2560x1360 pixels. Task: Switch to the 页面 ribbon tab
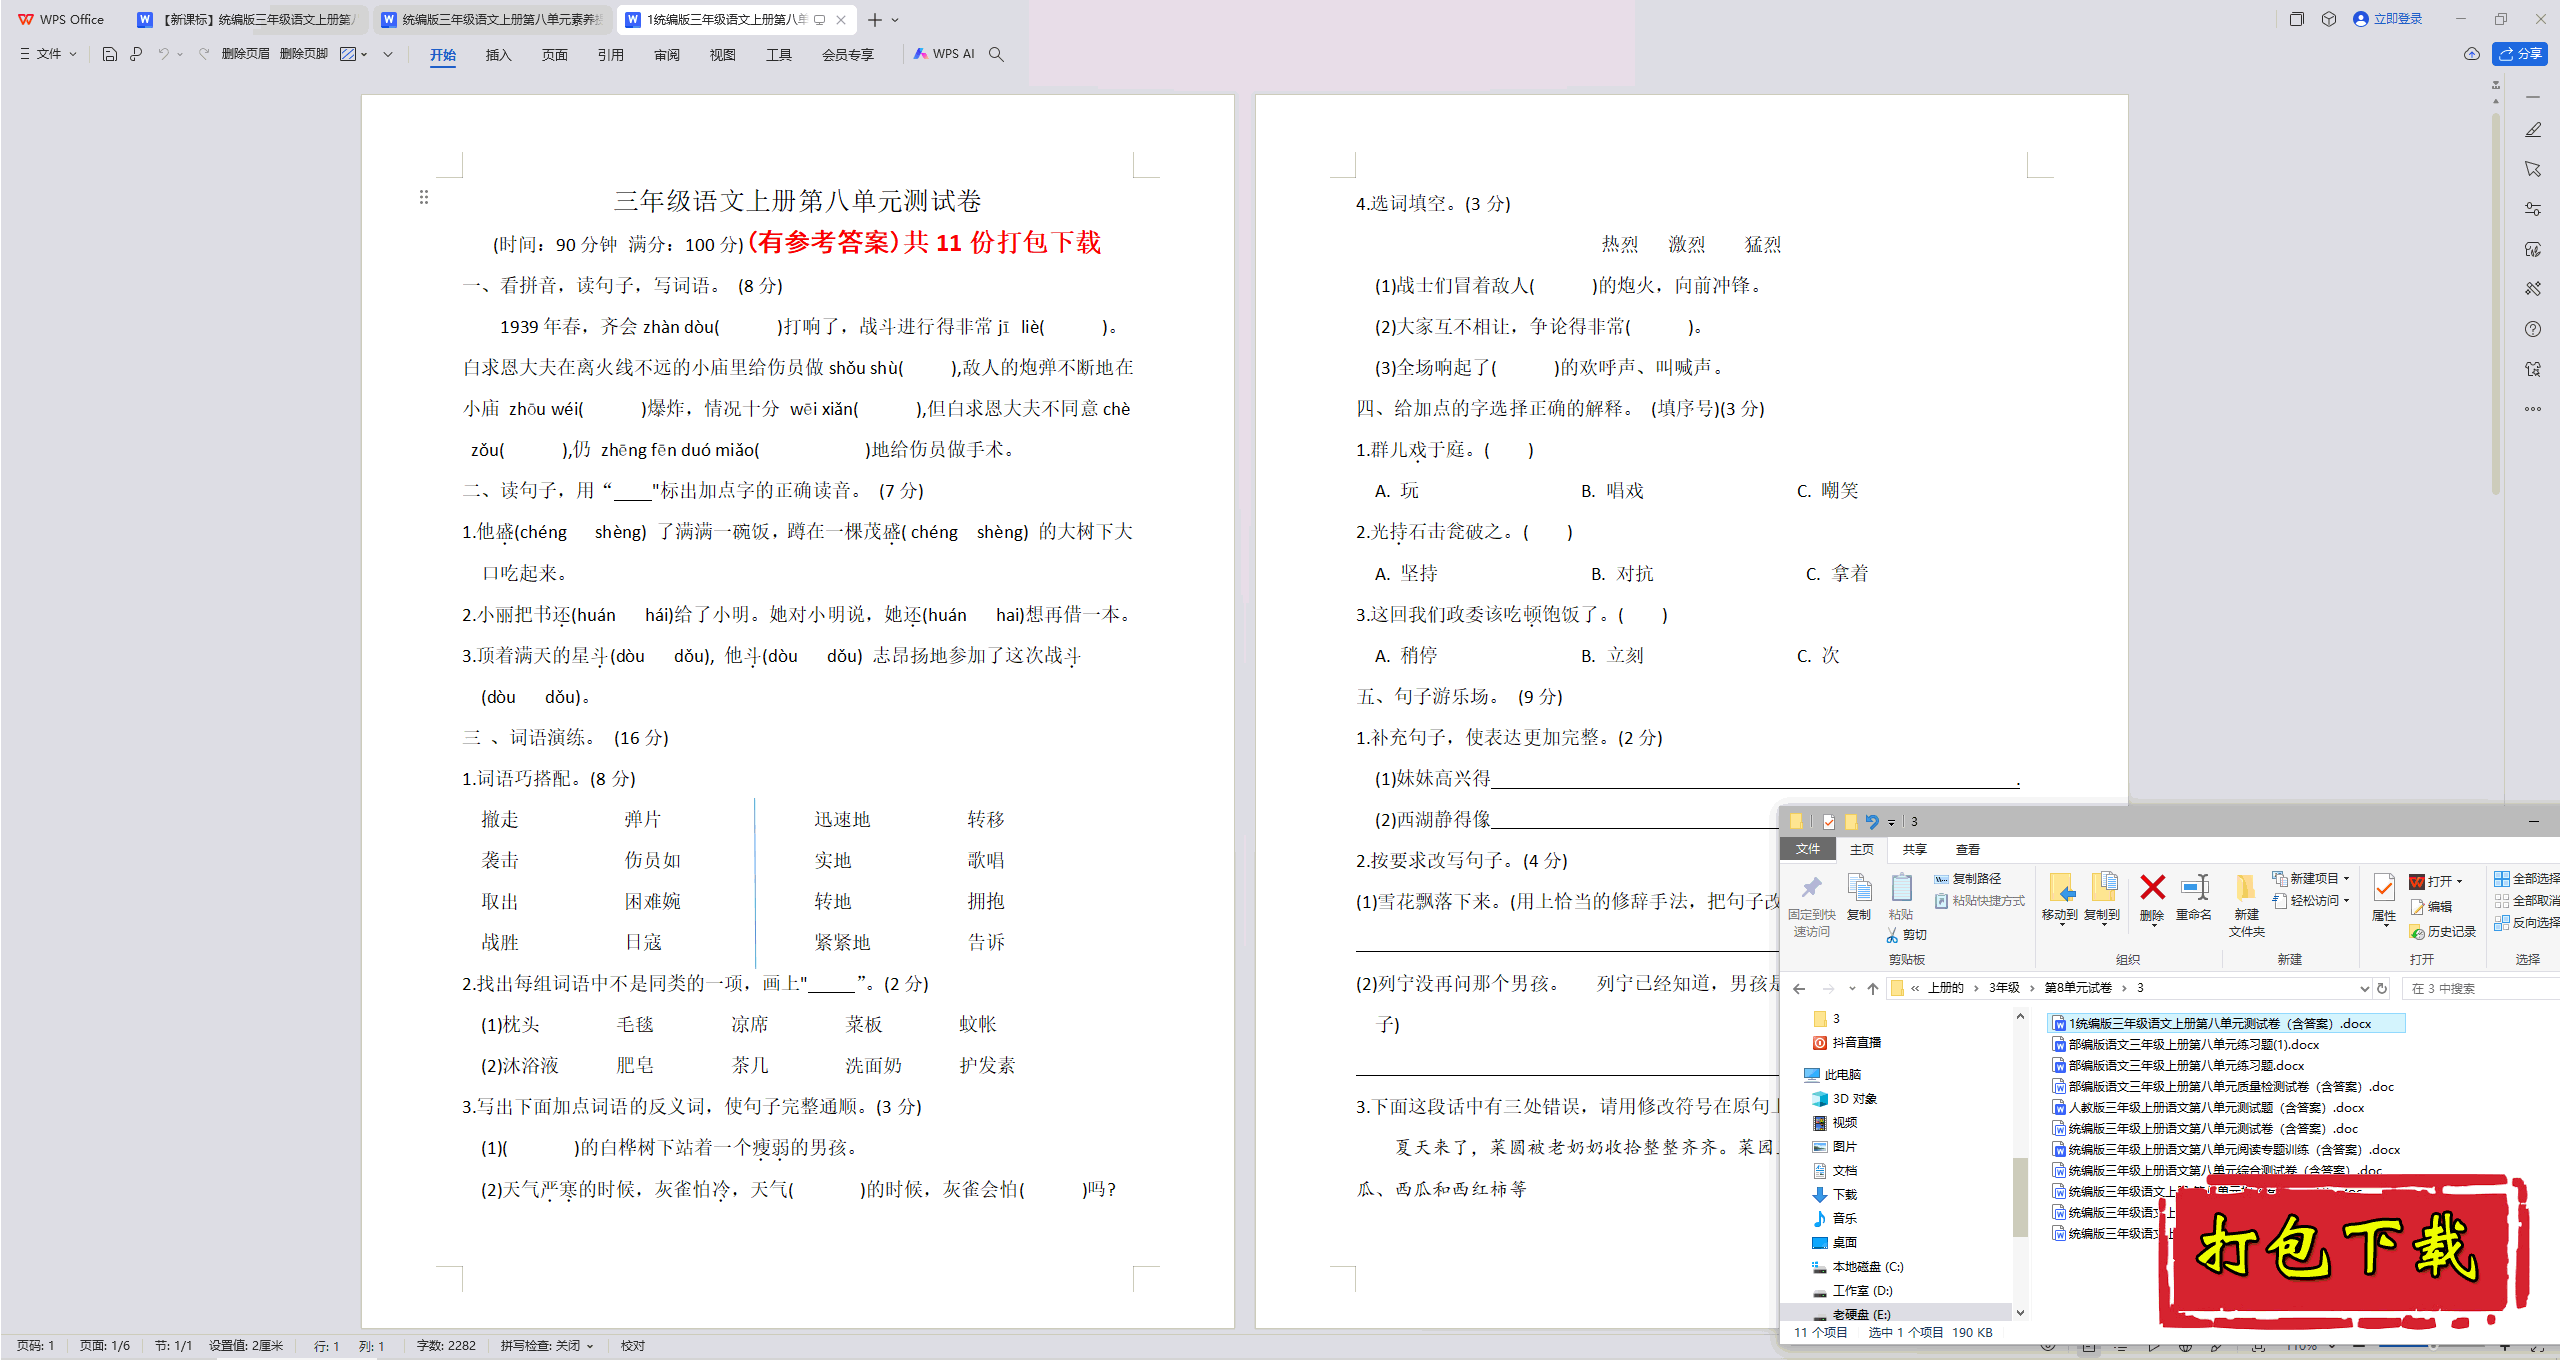click(x=554, y=55)
